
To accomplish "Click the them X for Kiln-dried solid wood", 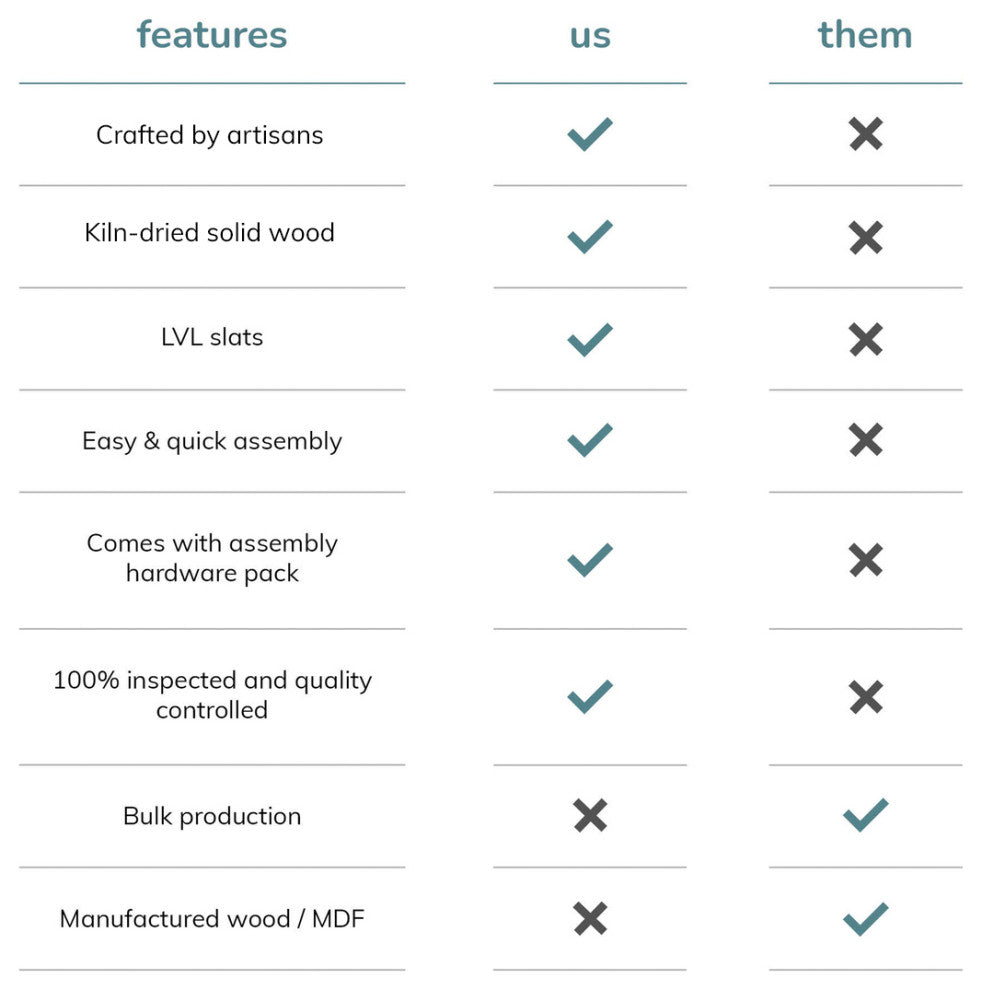I will [865, 237].
